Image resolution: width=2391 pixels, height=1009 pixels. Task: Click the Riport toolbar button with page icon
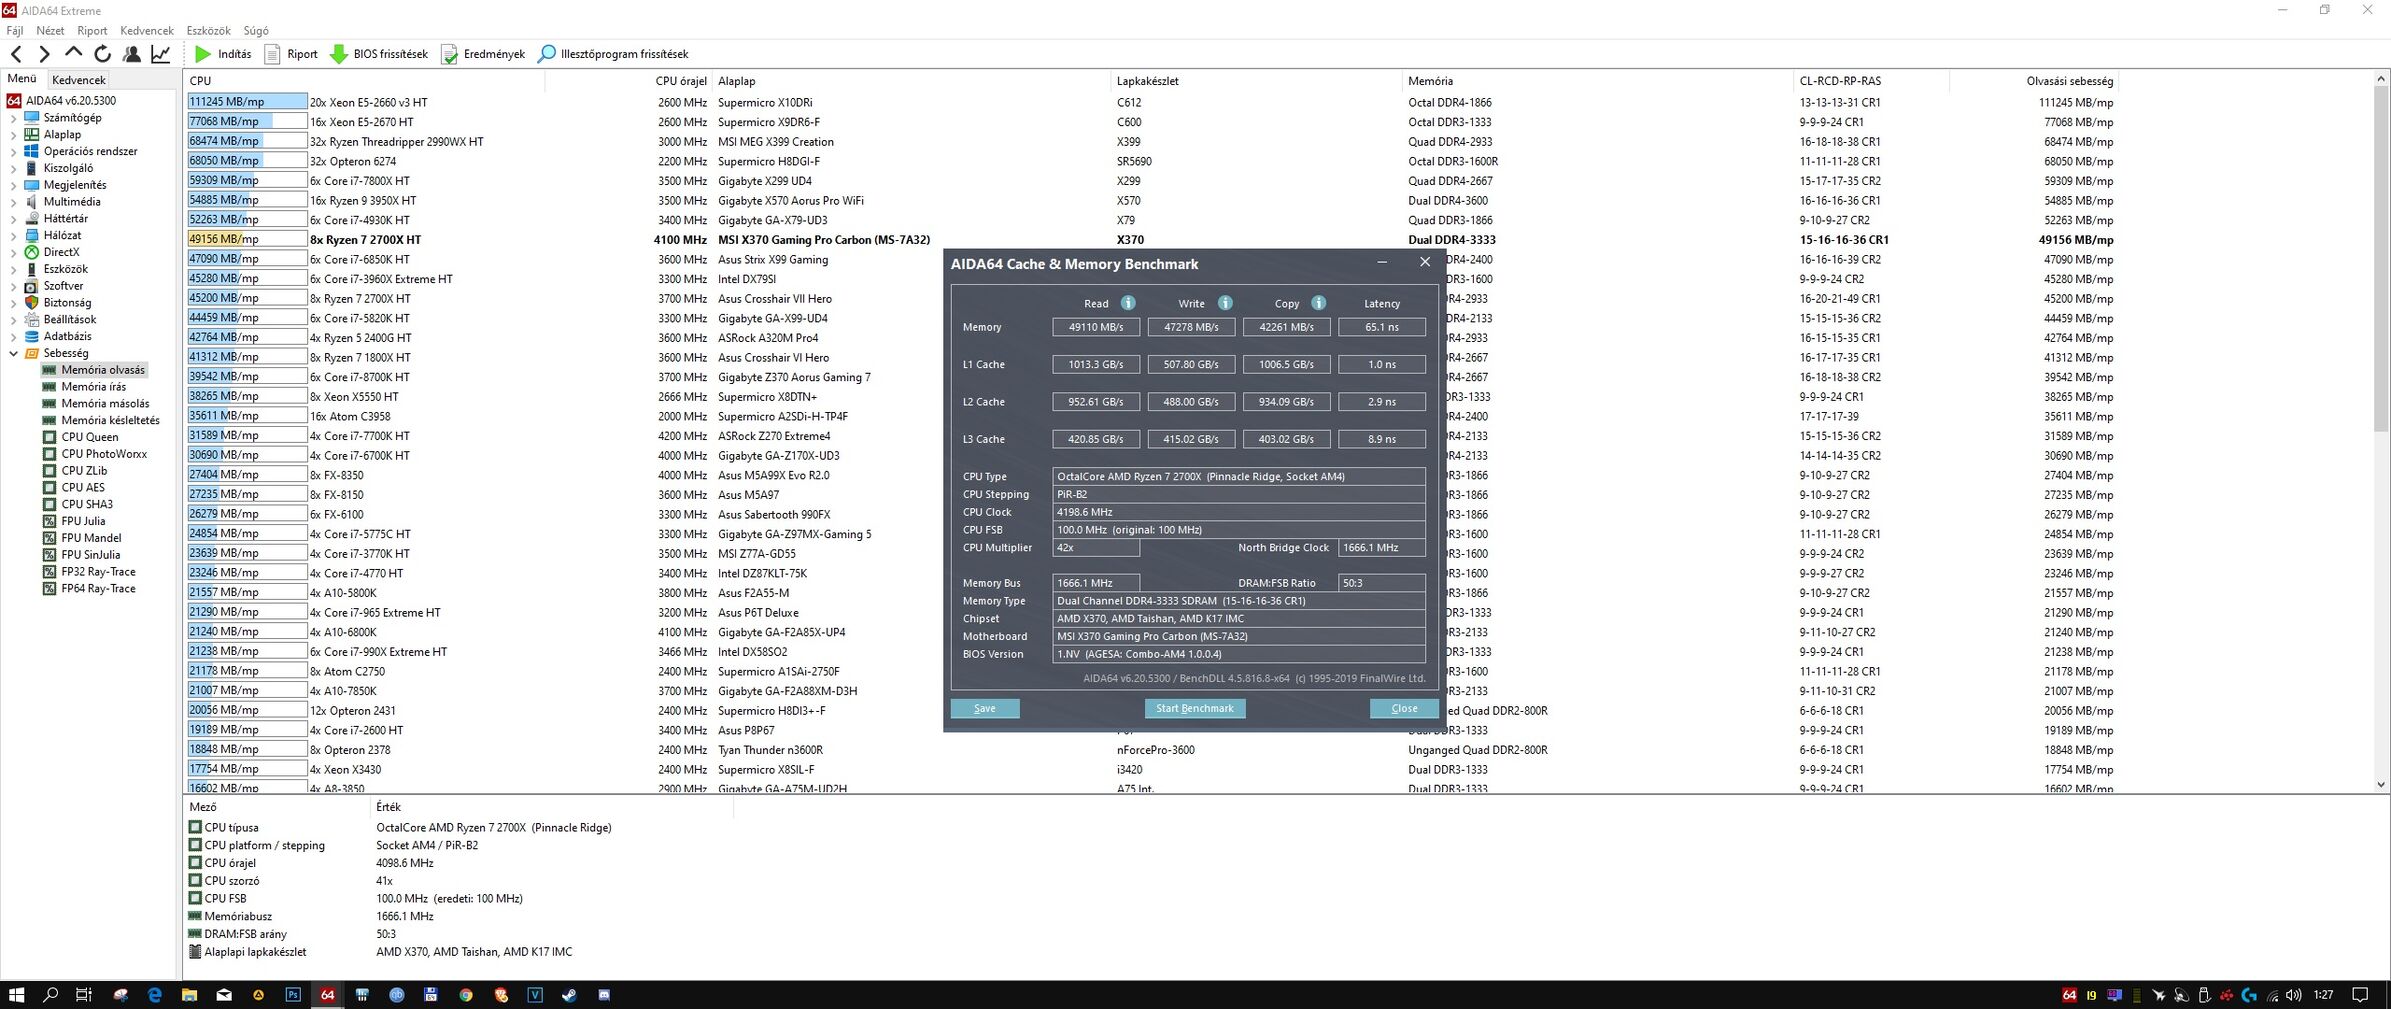(291, 54)
